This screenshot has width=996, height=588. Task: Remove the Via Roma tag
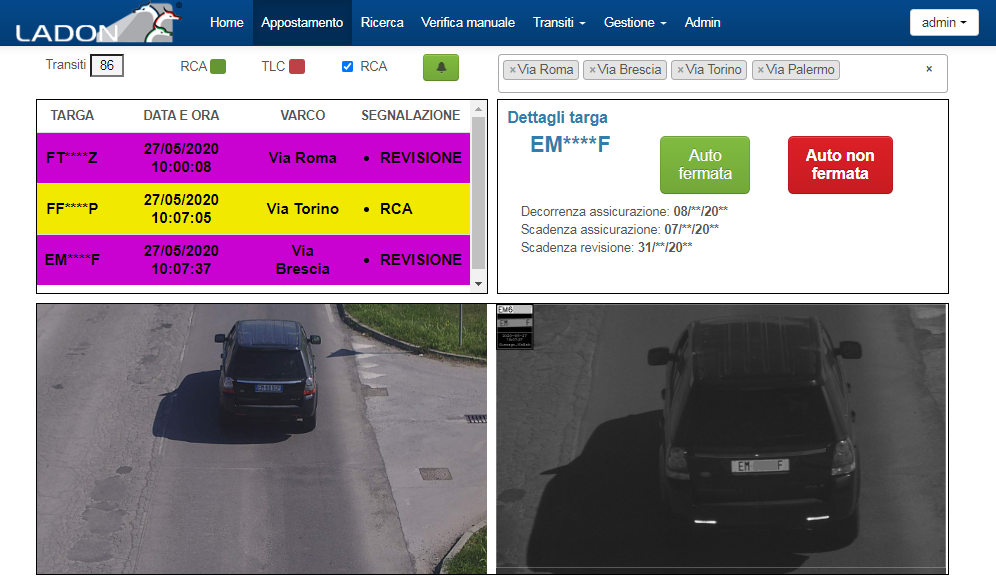pyautogui.click(x=513, y=70)
